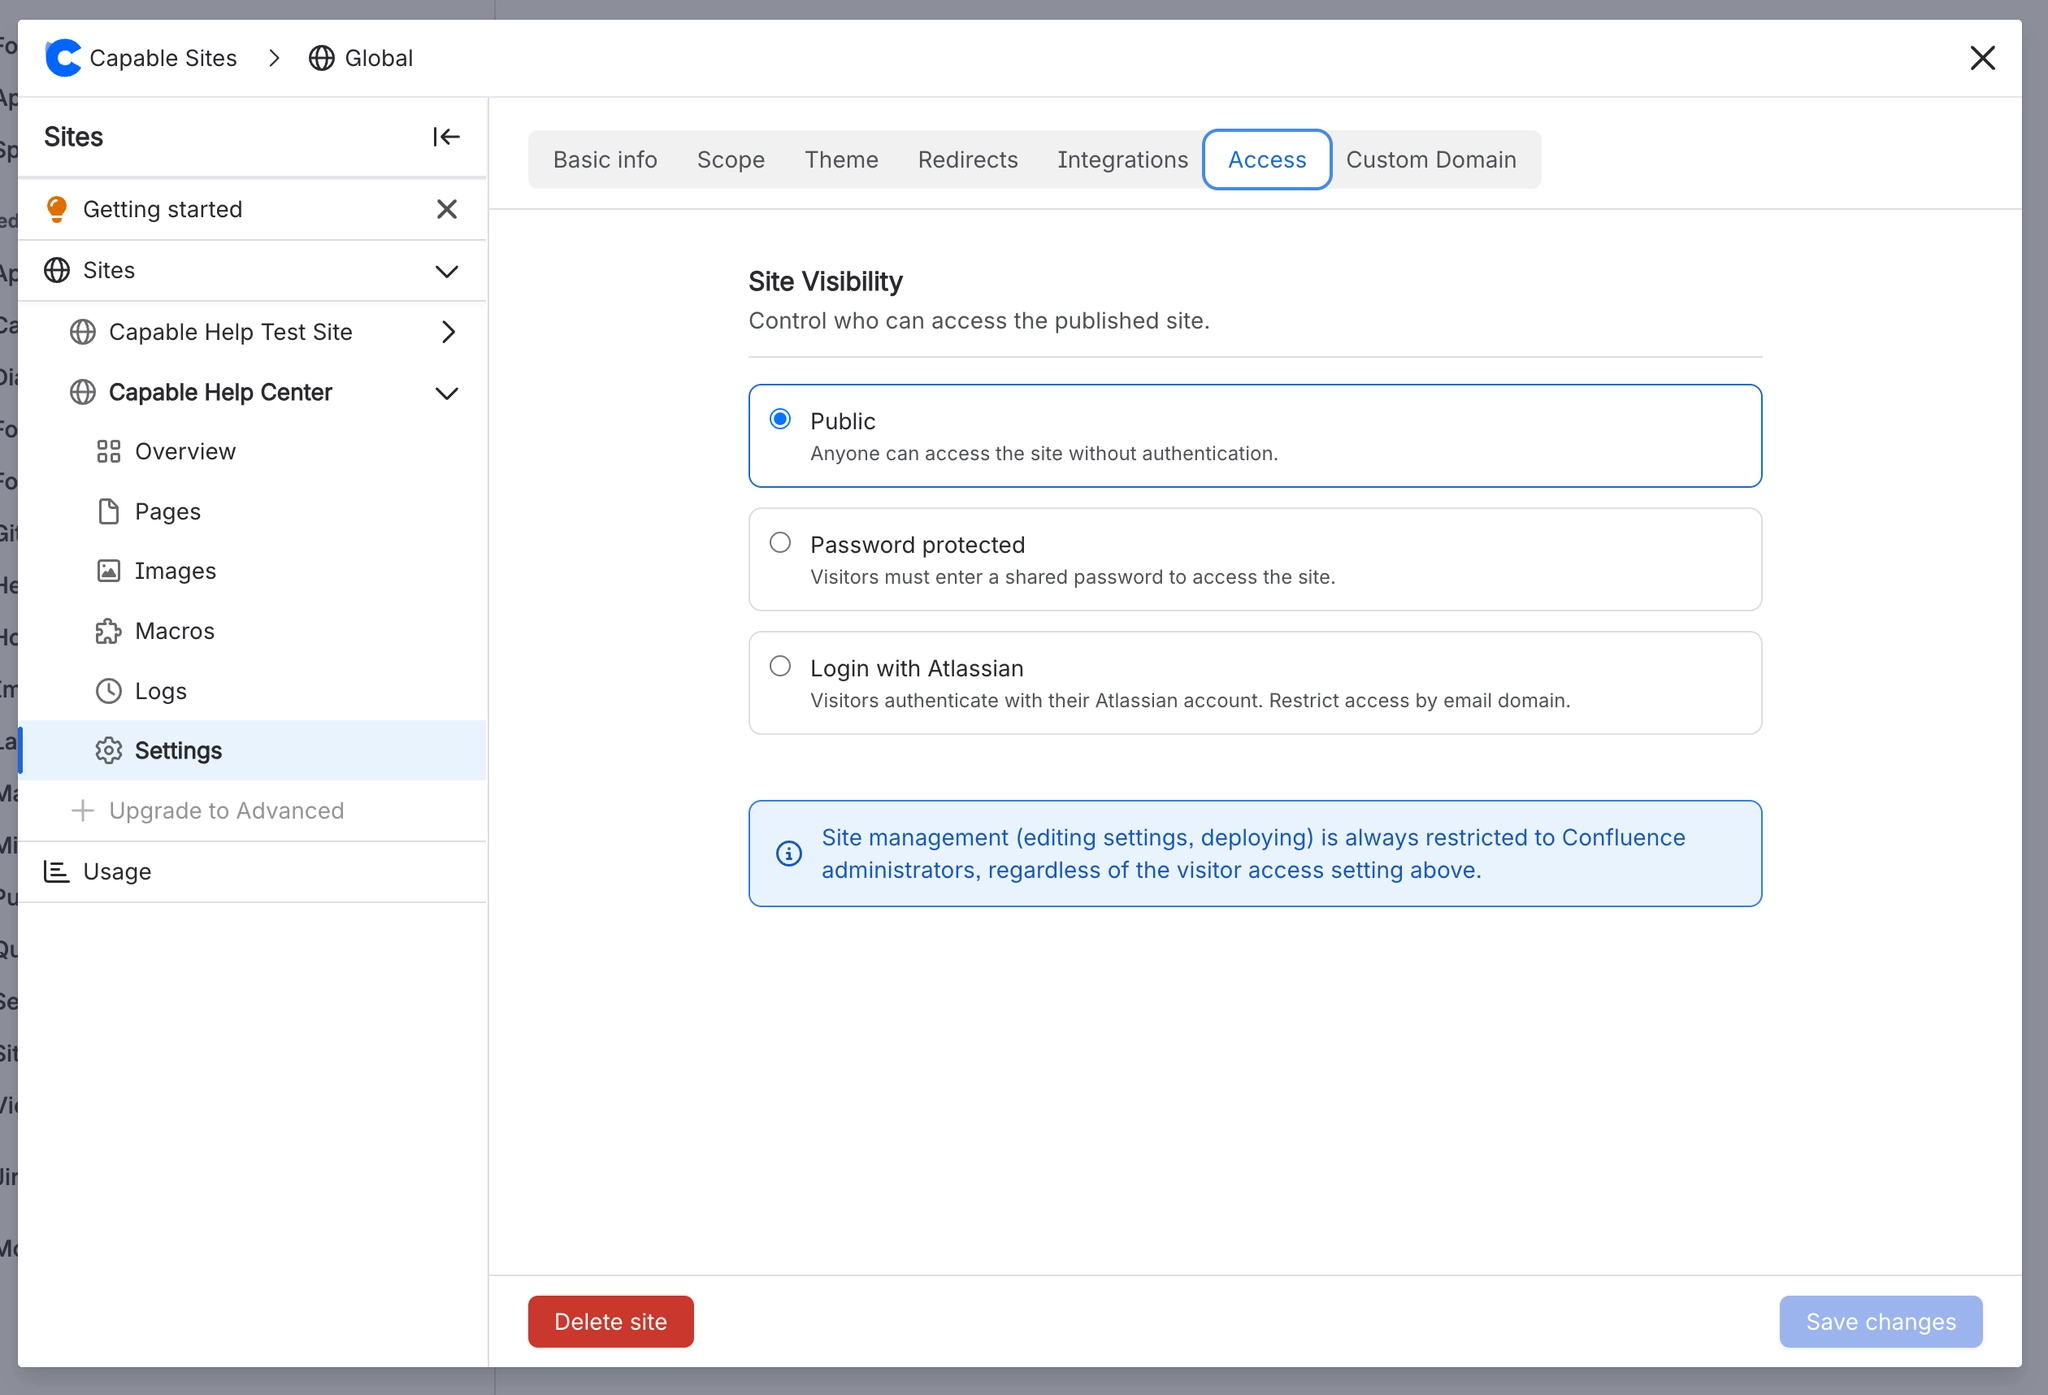2048x1395 pixels.
Task: Collapse Capable Help Center chevron
Action: click(x=447, y=393)
